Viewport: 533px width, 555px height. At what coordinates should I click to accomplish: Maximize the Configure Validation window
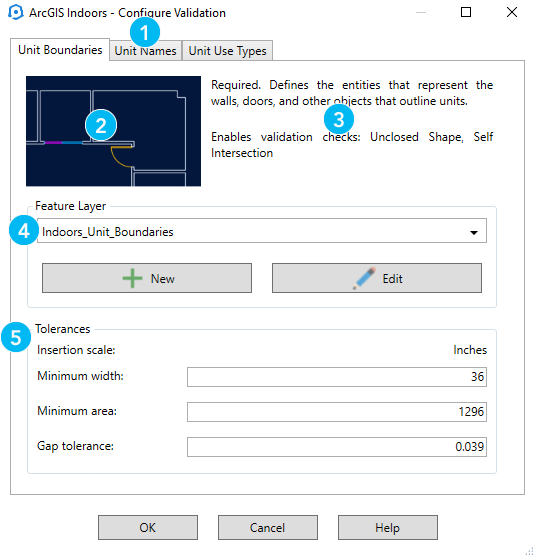pyautogui.click(x=466, y=12)
